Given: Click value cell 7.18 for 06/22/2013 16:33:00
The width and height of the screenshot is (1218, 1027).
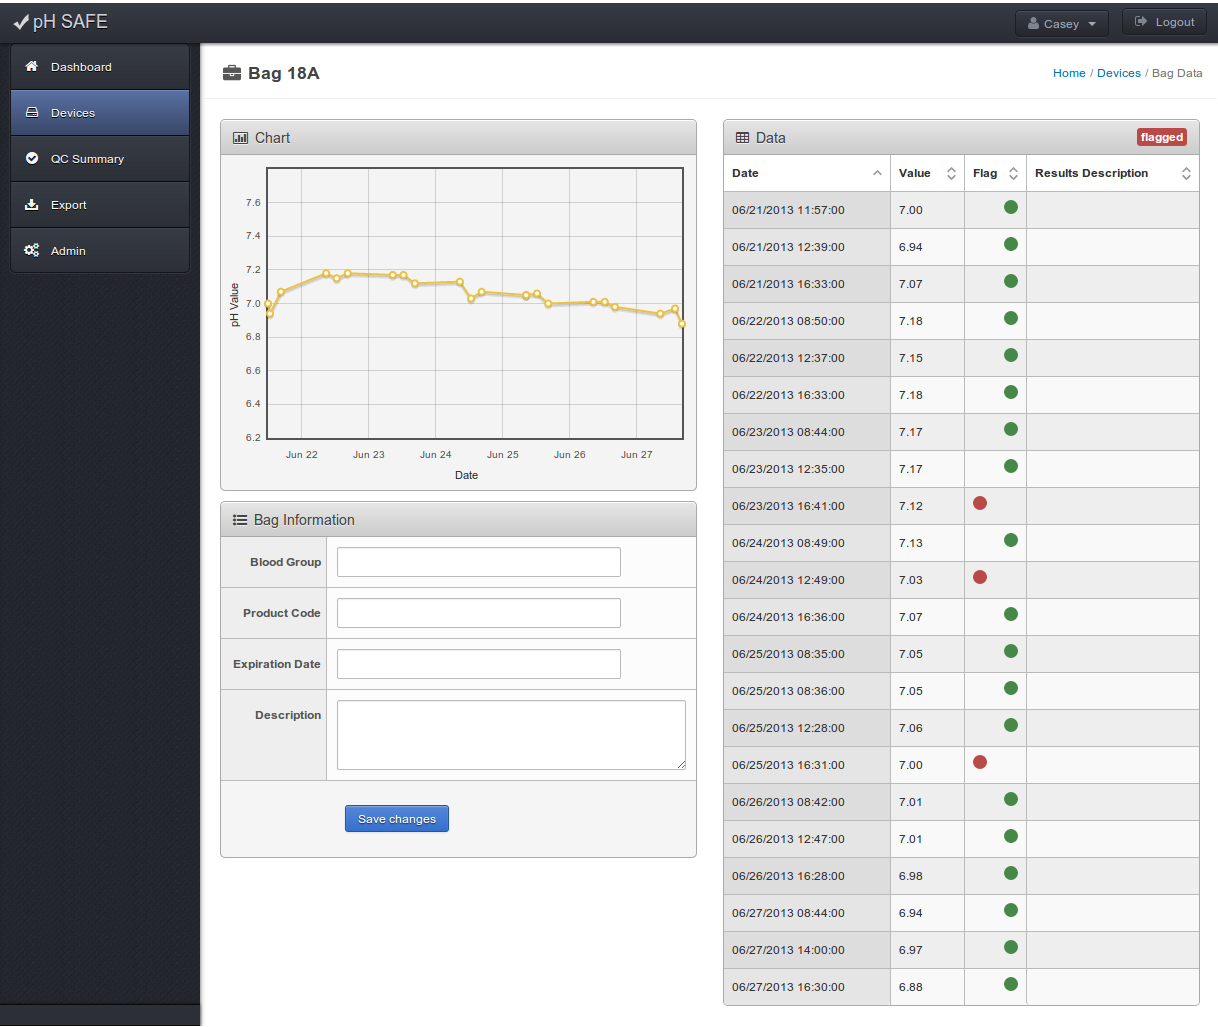Looking at the screenshot, I should click(x=927, y=395).
